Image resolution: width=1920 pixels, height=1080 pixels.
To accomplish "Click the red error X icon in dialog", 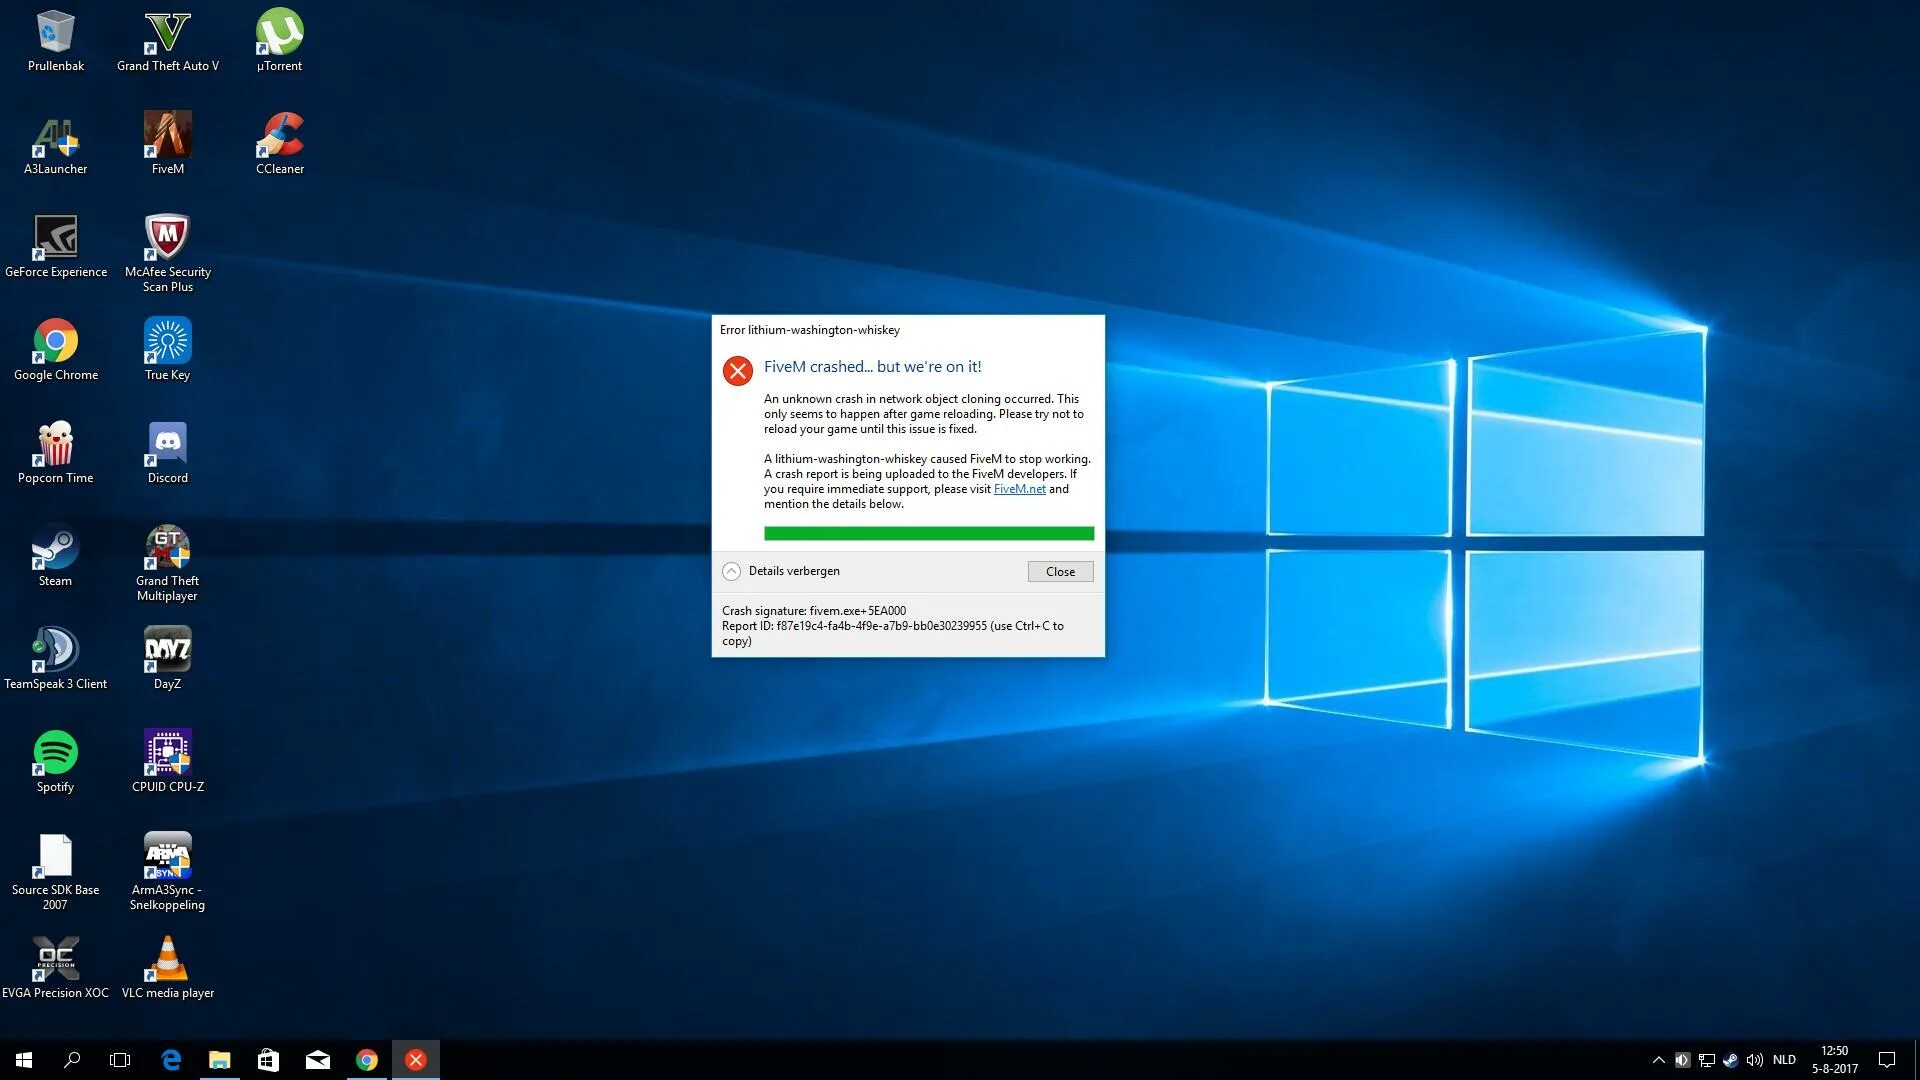I will click(738, 371).
